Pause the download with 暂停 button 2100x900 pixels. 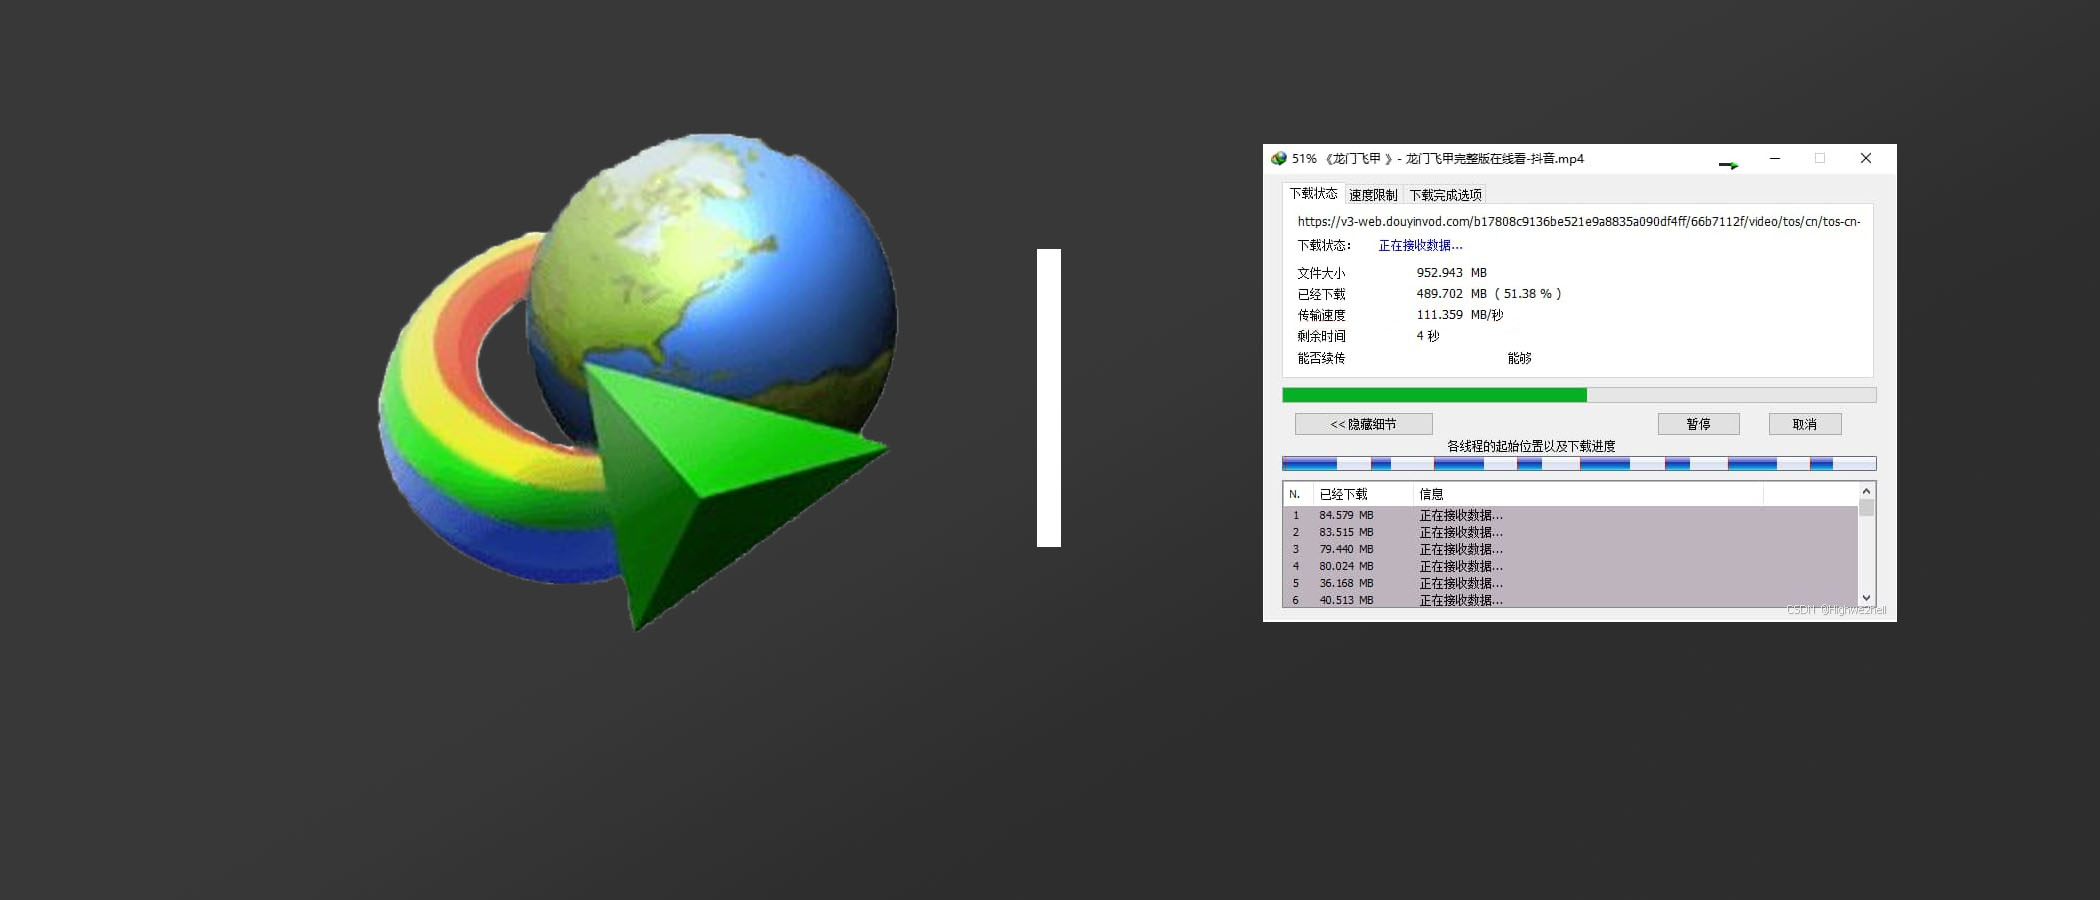coord(1698,424)
